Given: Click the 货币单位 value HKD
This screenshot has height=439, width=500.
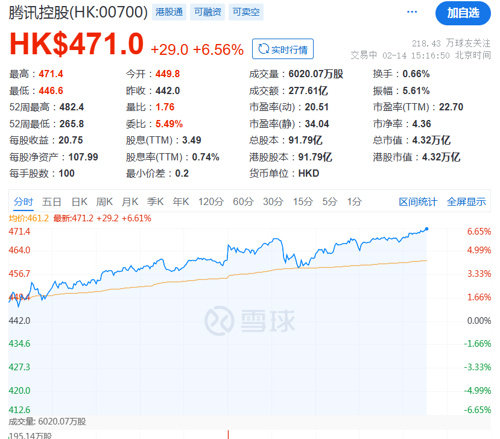Looking at the screenshot, I should click(x=309, y=173).
